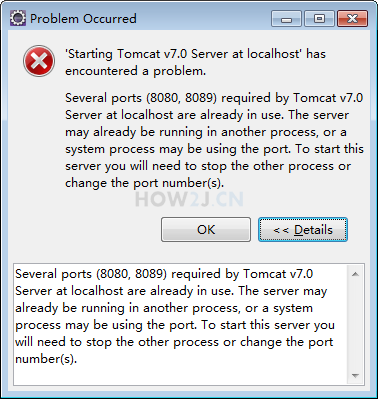Click the details pane scrollbar track

355,325
